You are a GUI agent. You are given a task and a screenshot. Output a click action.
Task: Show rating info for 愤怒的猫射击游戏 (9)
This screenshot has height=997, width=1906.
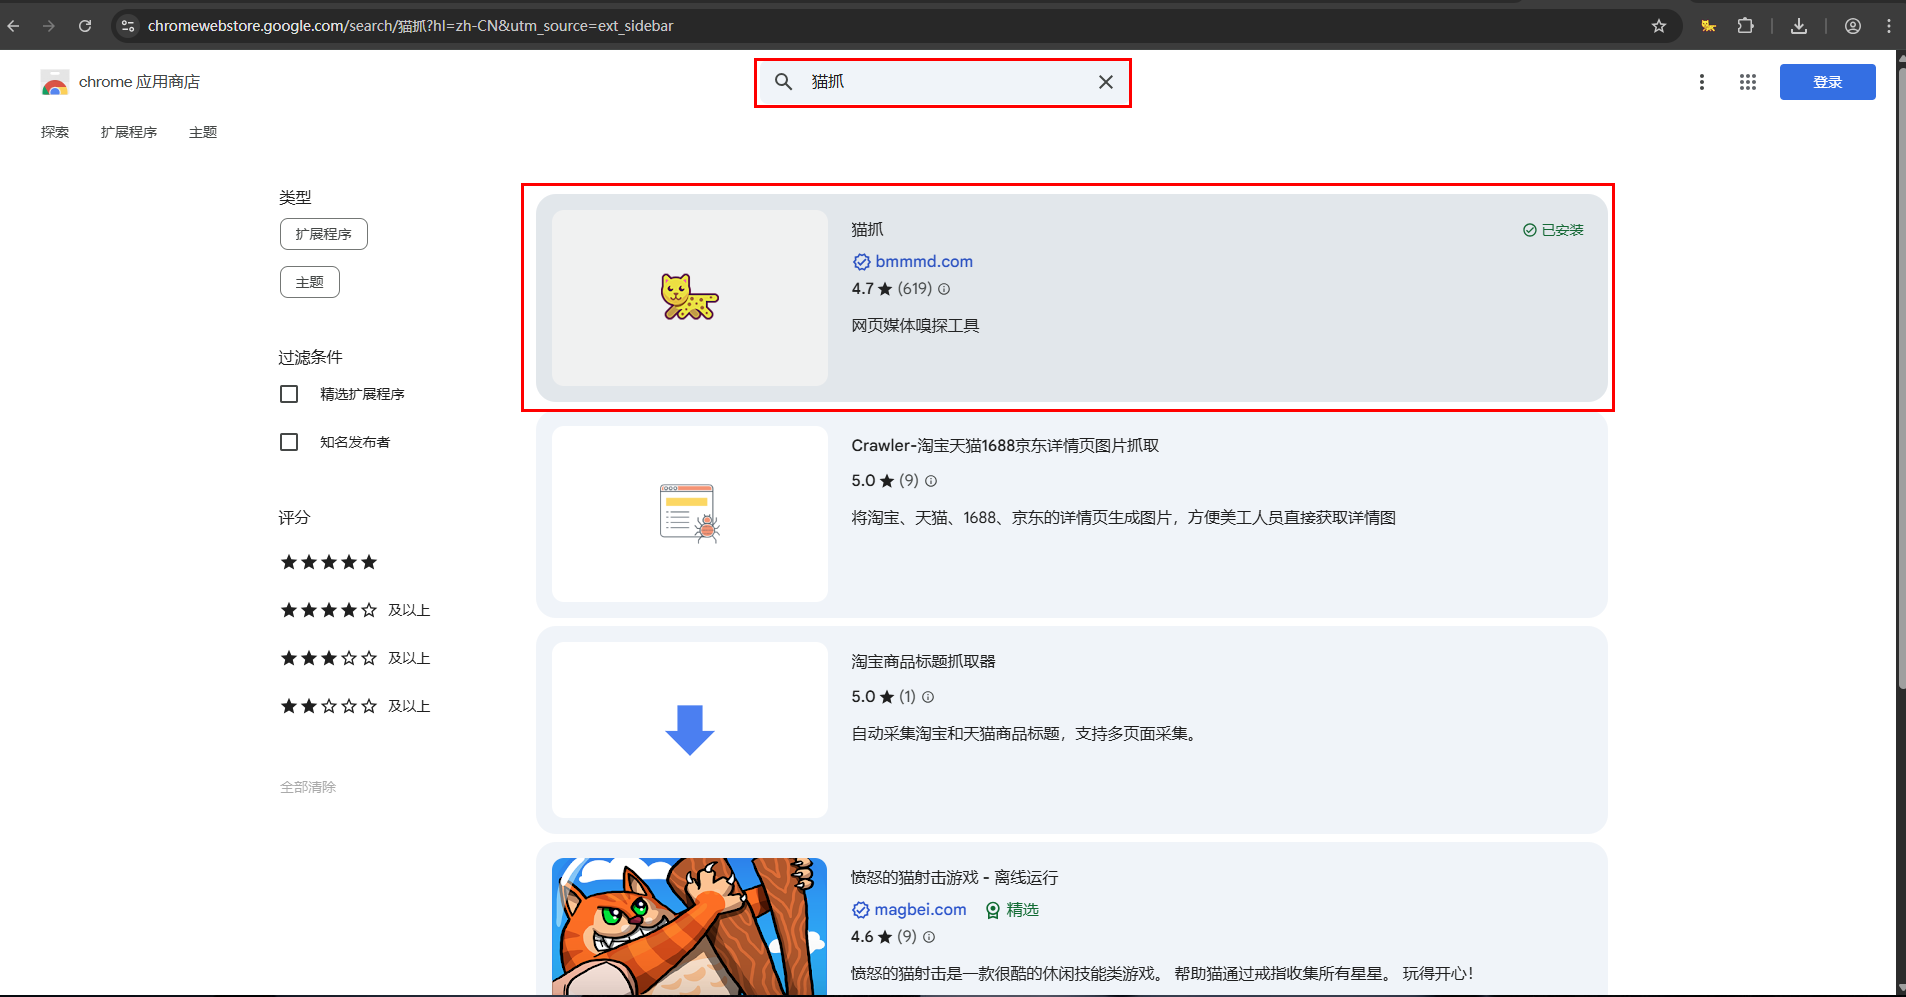click(x=929, y=937)
